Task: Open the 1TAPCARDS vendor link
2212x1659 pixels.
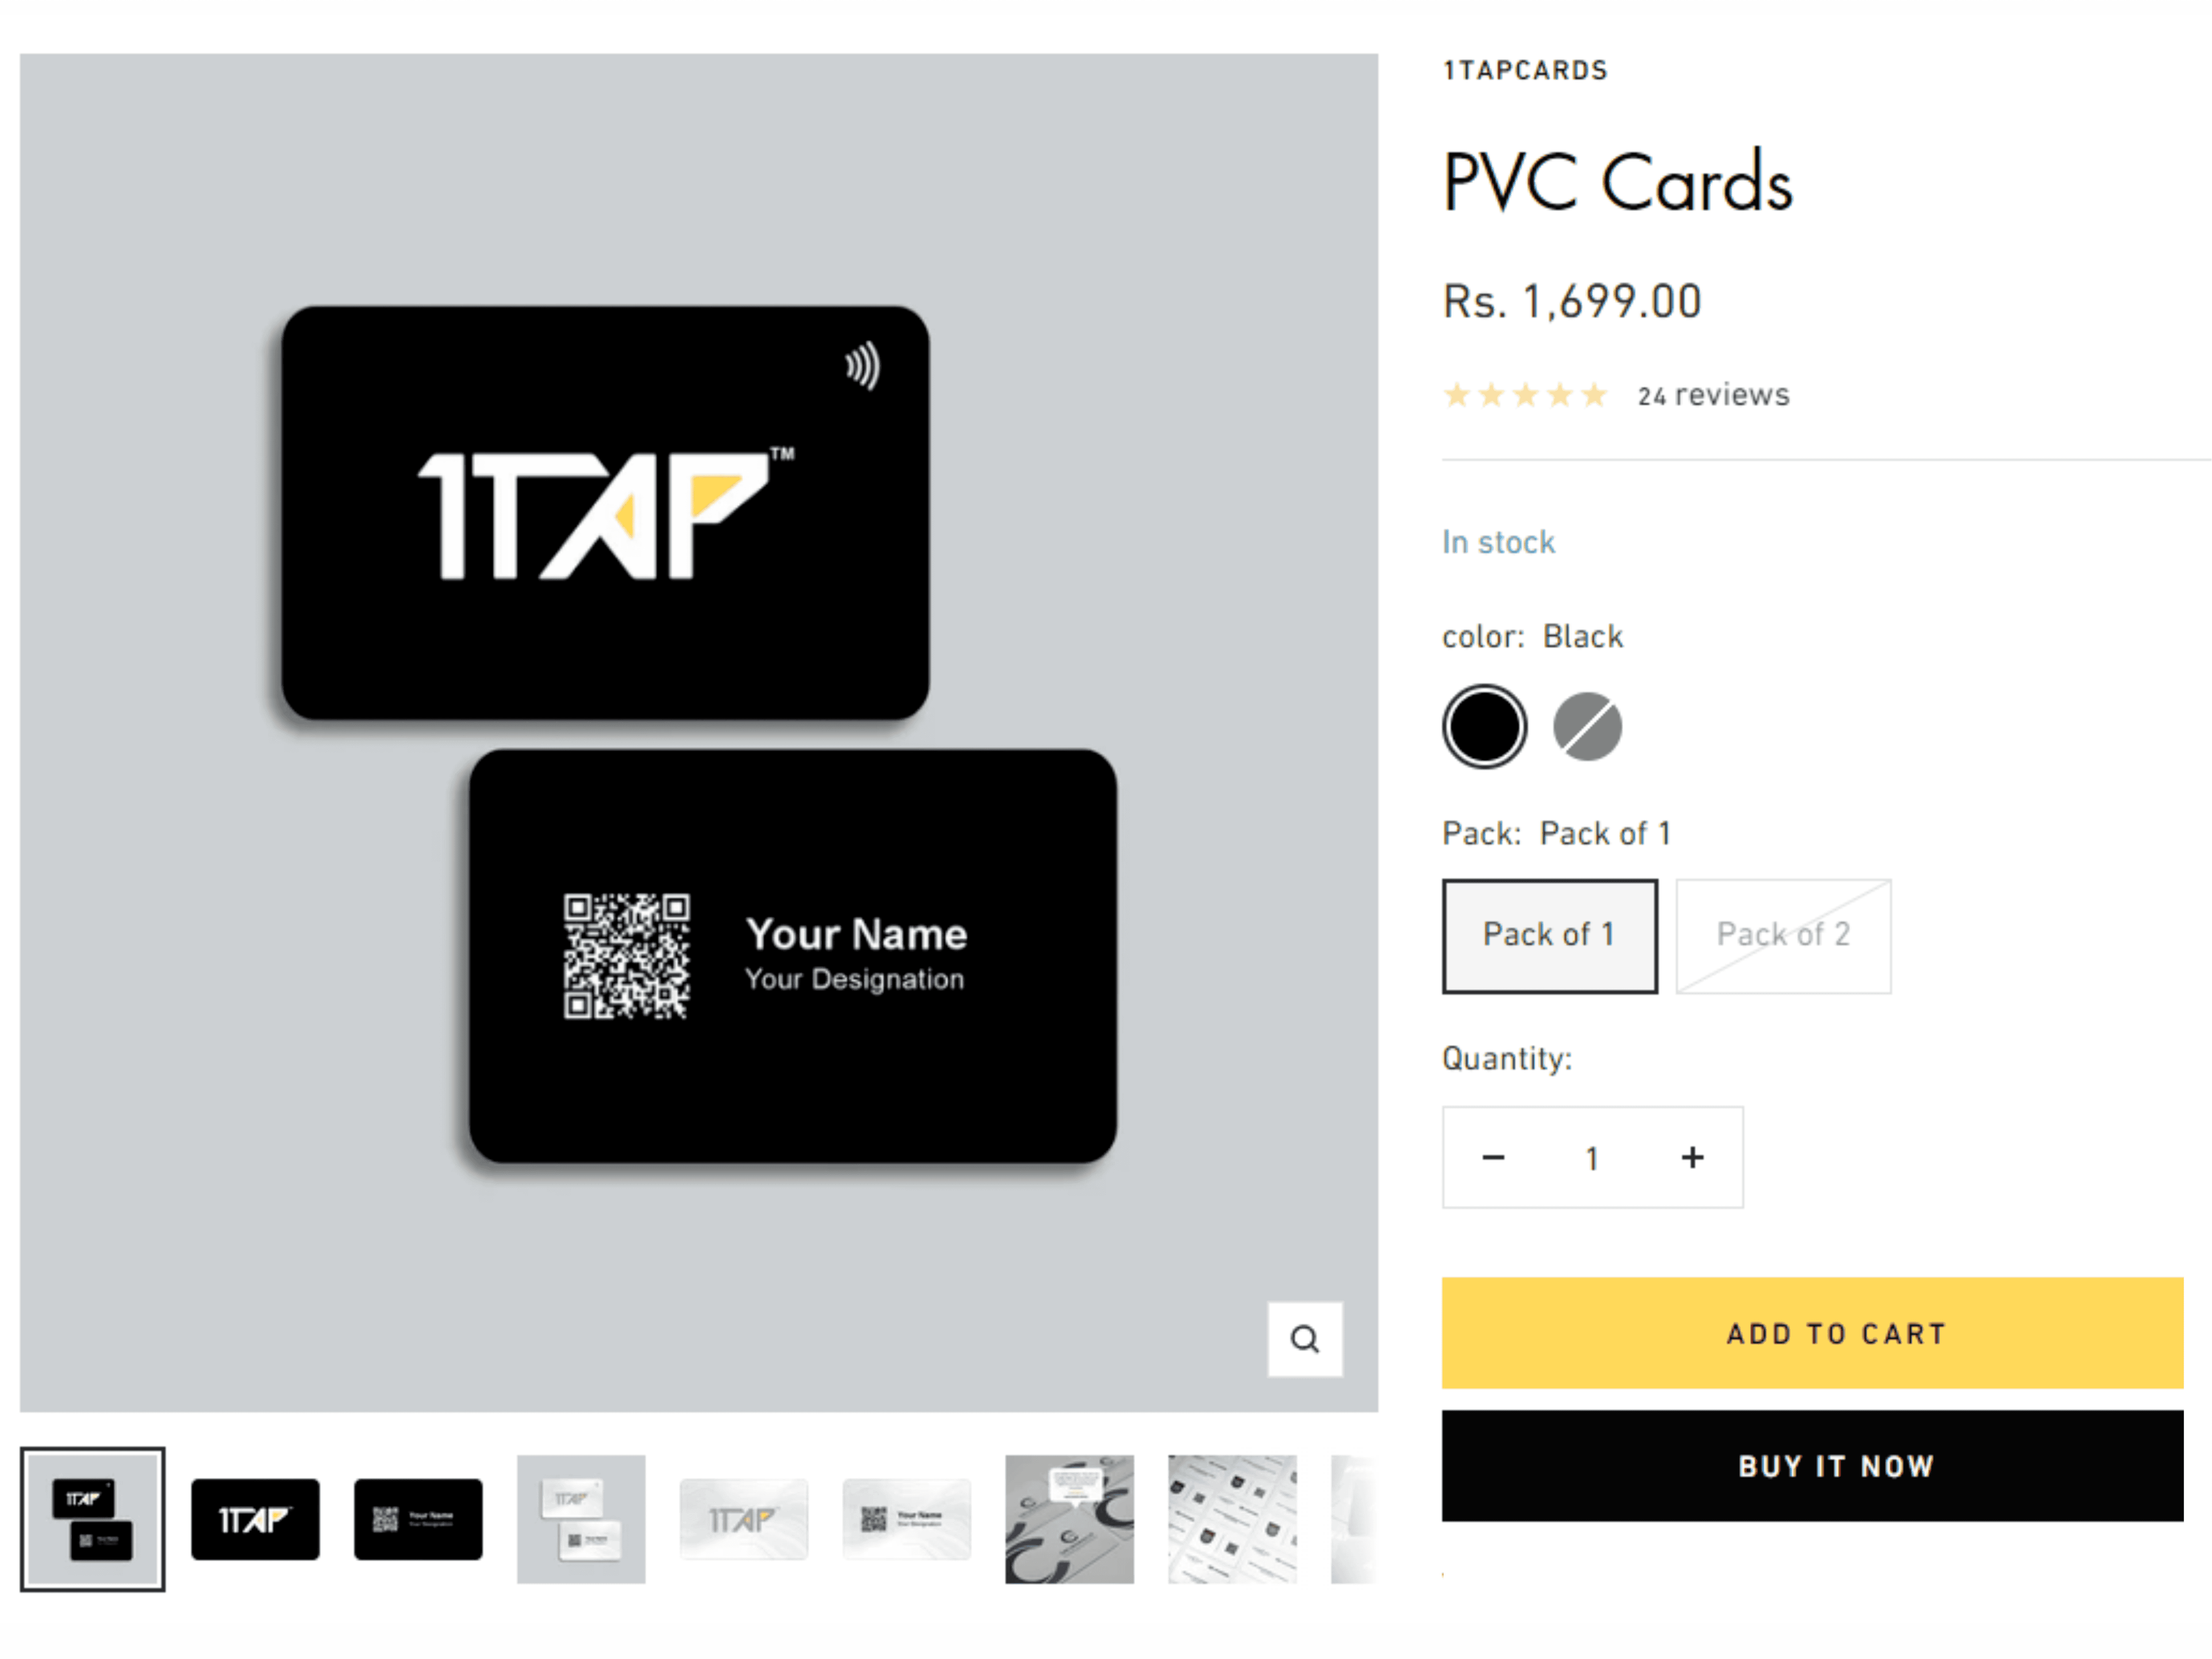Action: point(1525,70)
